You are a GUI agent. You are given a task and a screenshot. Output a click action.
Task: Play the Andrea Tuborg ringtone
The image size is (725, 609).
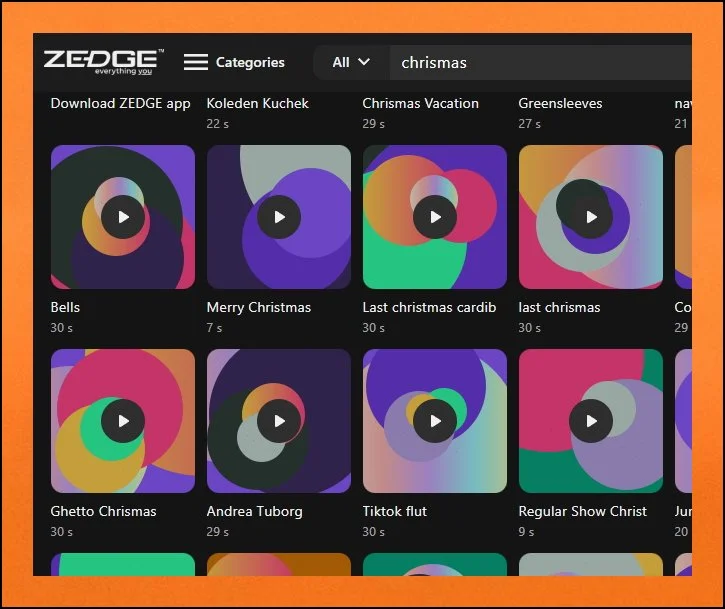coord(279,421)
